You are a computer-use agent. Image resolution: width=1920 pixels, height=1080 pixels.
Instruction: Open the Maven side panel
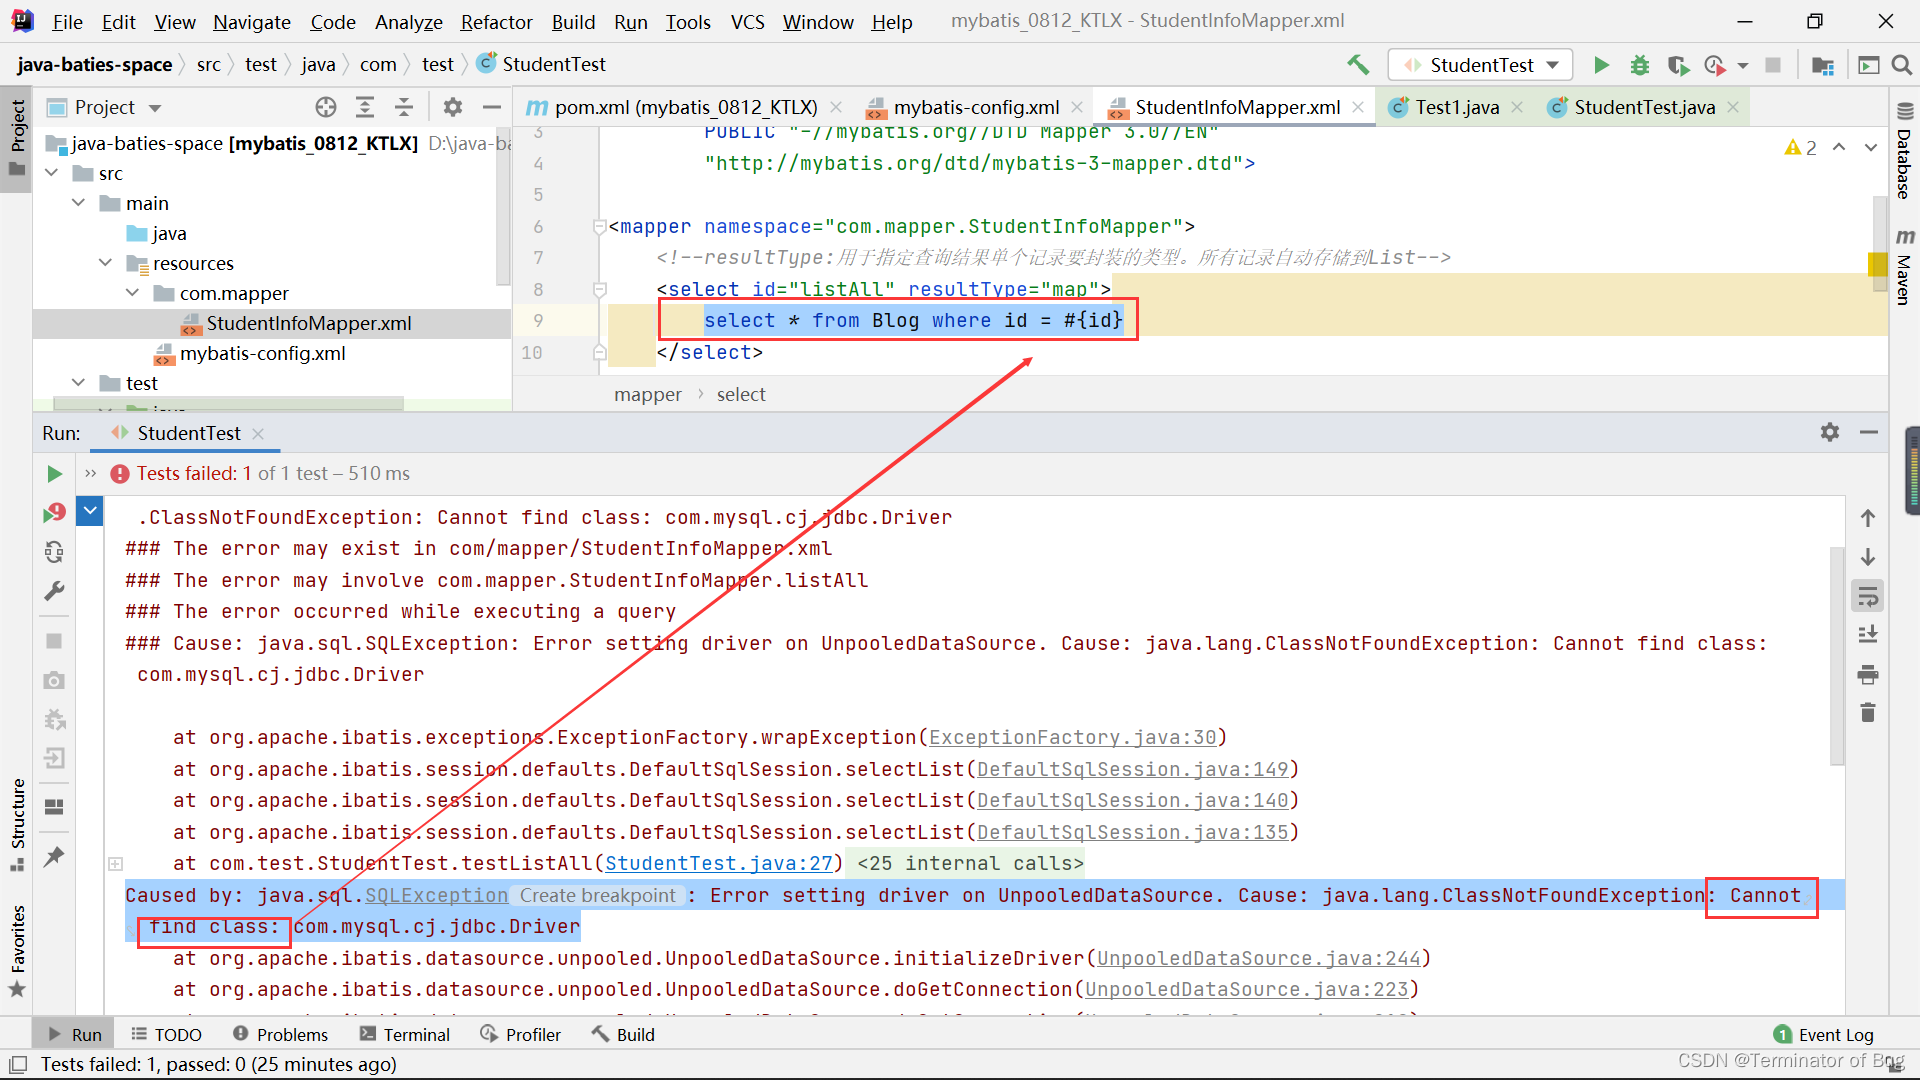[1905, 267]
